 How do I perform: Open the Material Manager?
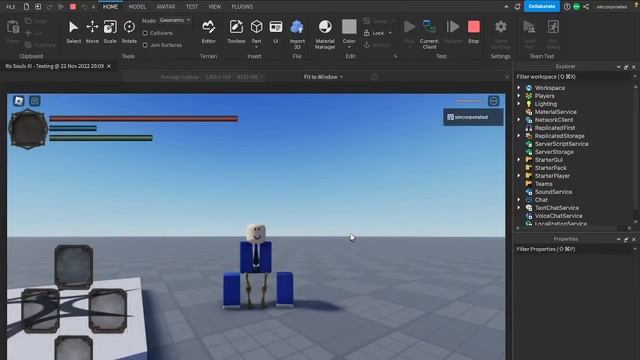click(325, 34)
